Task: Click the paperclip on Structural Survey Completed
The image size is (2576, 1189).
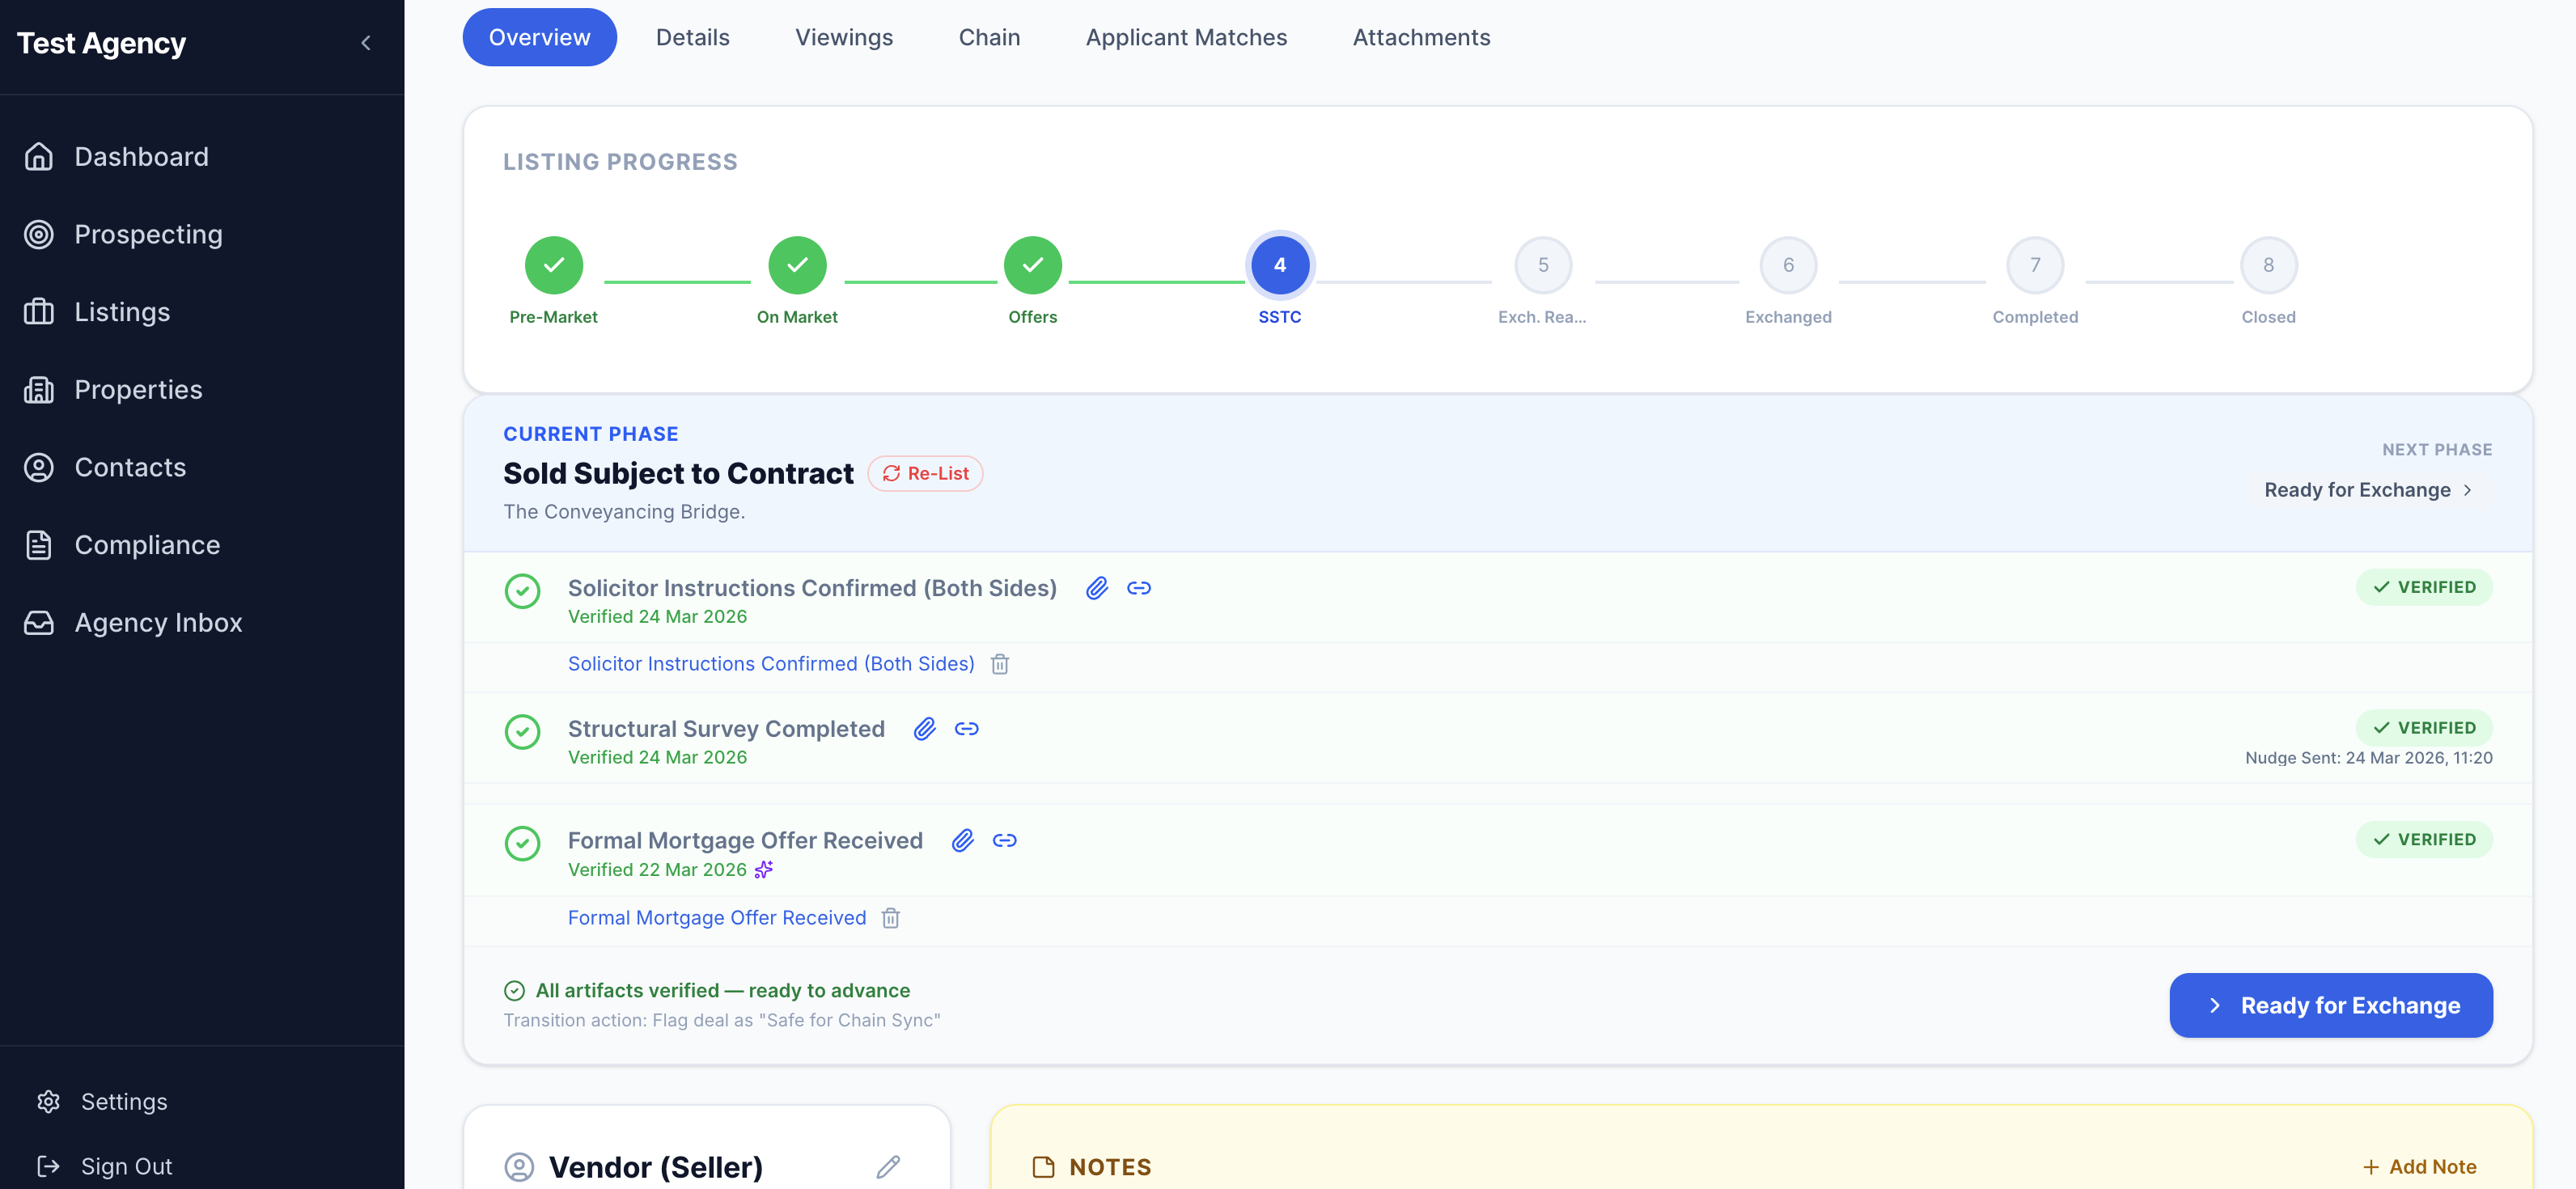Action: [923, 729]
